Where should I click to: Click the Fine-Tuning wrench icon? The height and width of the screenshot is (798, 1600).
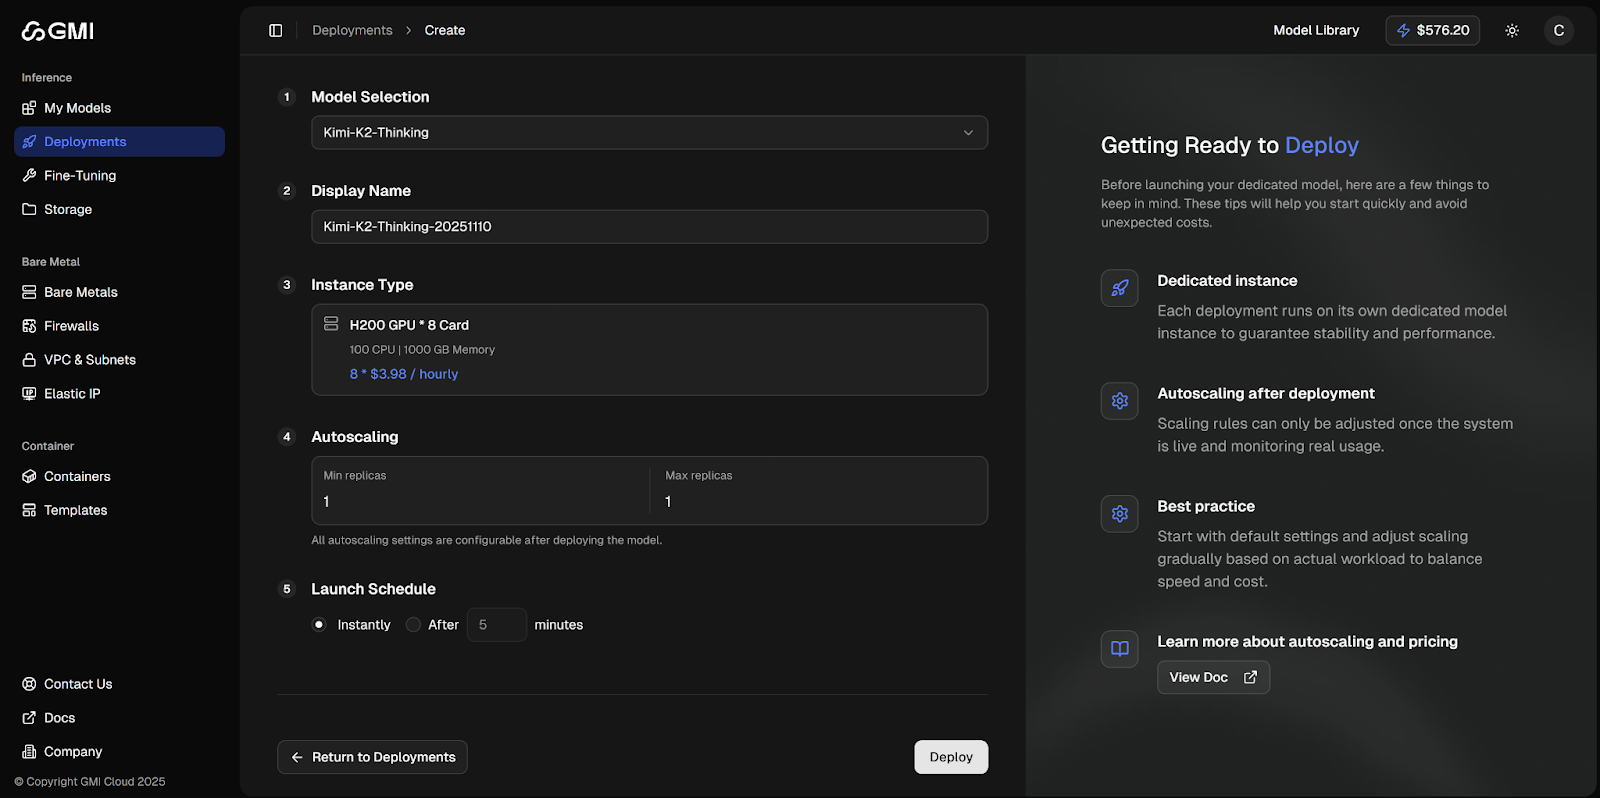[29, 176]
